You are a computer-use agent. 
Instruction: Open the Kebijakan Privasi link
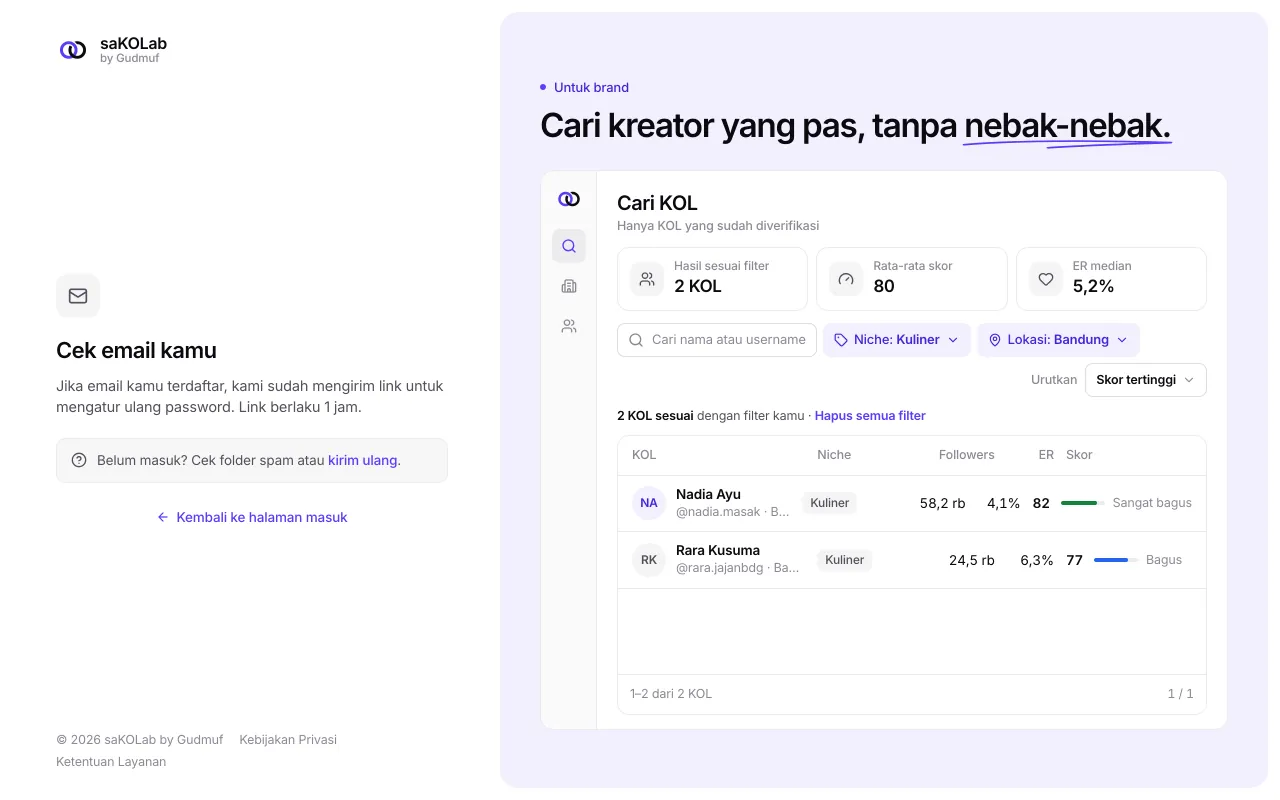[x=288, y=740]
